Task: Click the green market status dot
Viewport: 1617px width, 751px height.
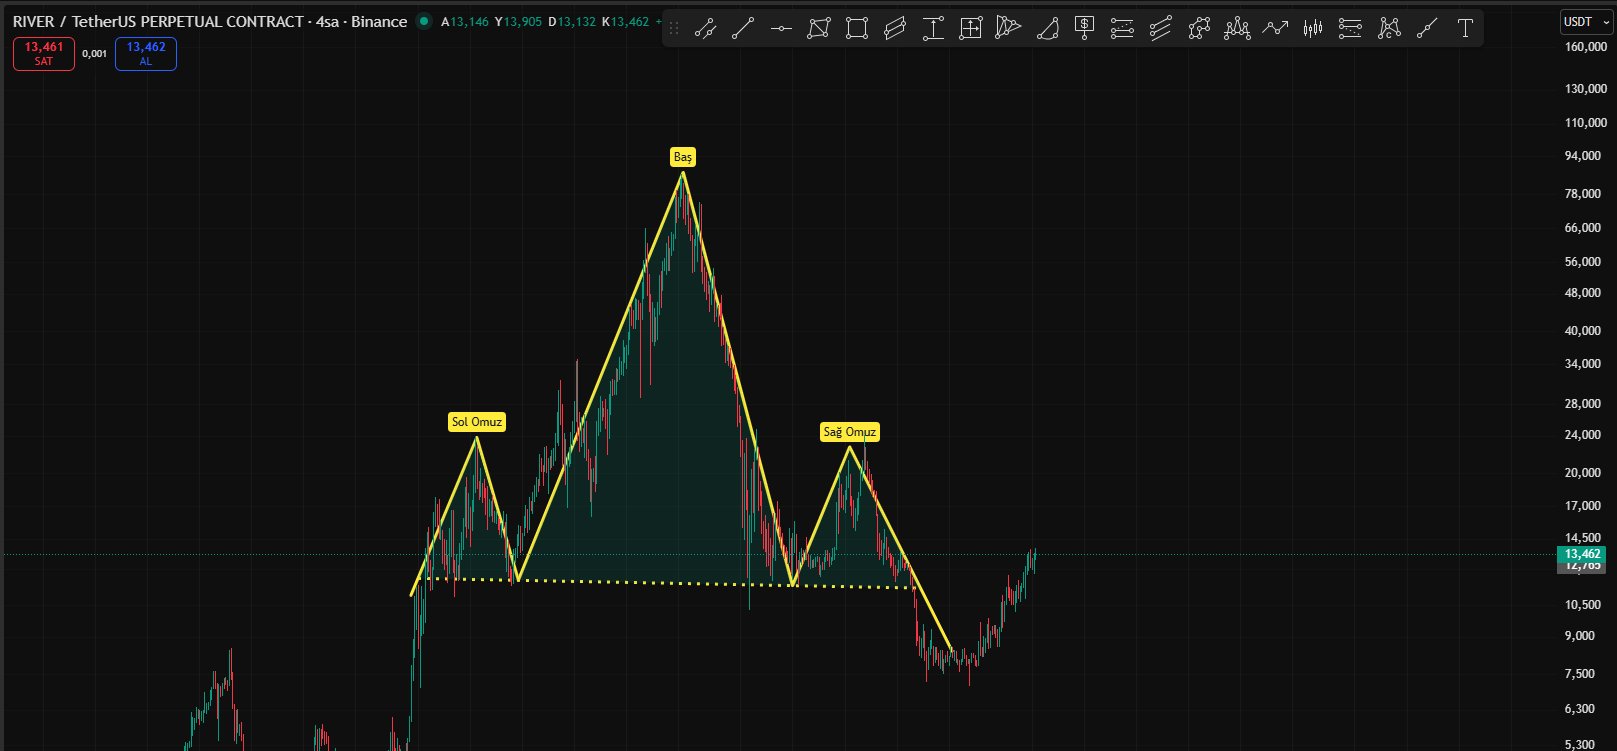Action: pos(424,21)
